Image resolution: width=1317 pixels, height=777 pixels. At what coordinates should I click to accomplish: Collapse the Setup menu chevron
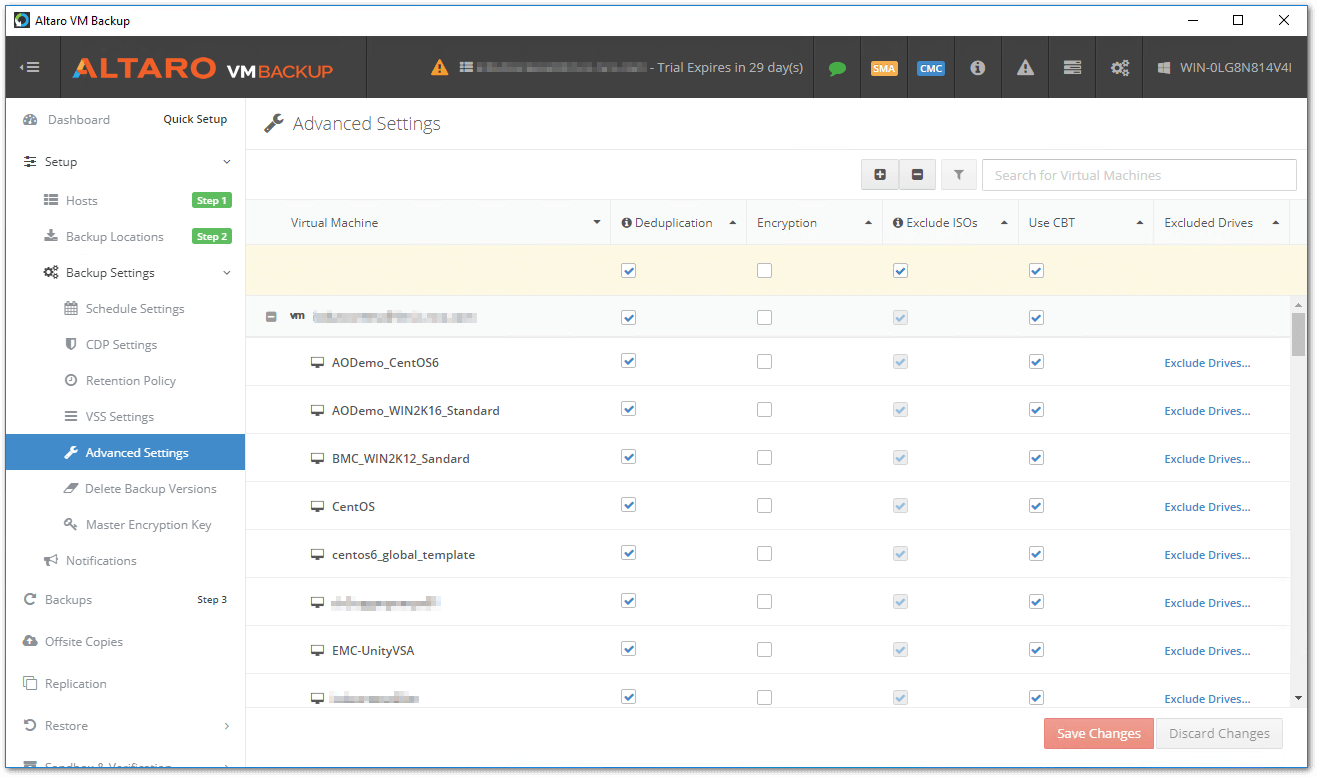click(x=227, y=162)
